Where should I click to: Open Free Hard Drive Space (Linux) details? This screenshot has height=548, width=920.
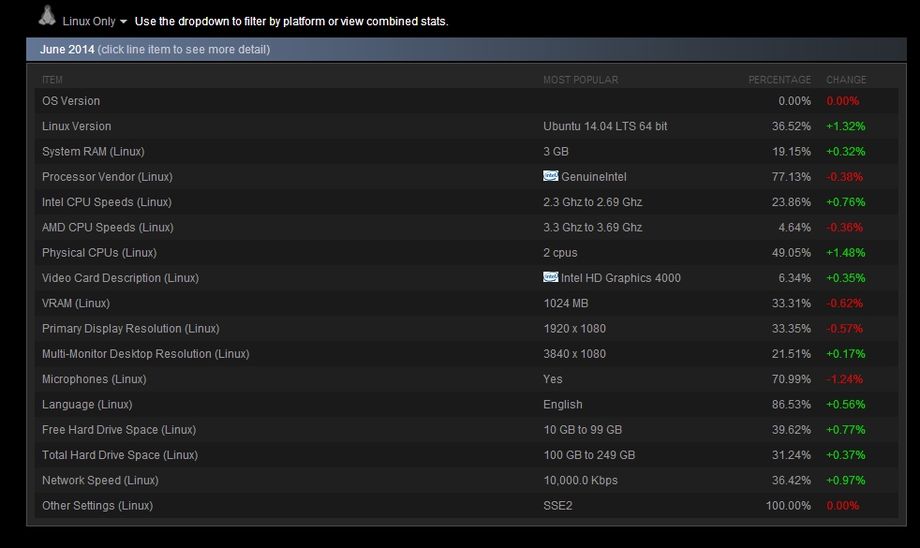pos(466,429)
